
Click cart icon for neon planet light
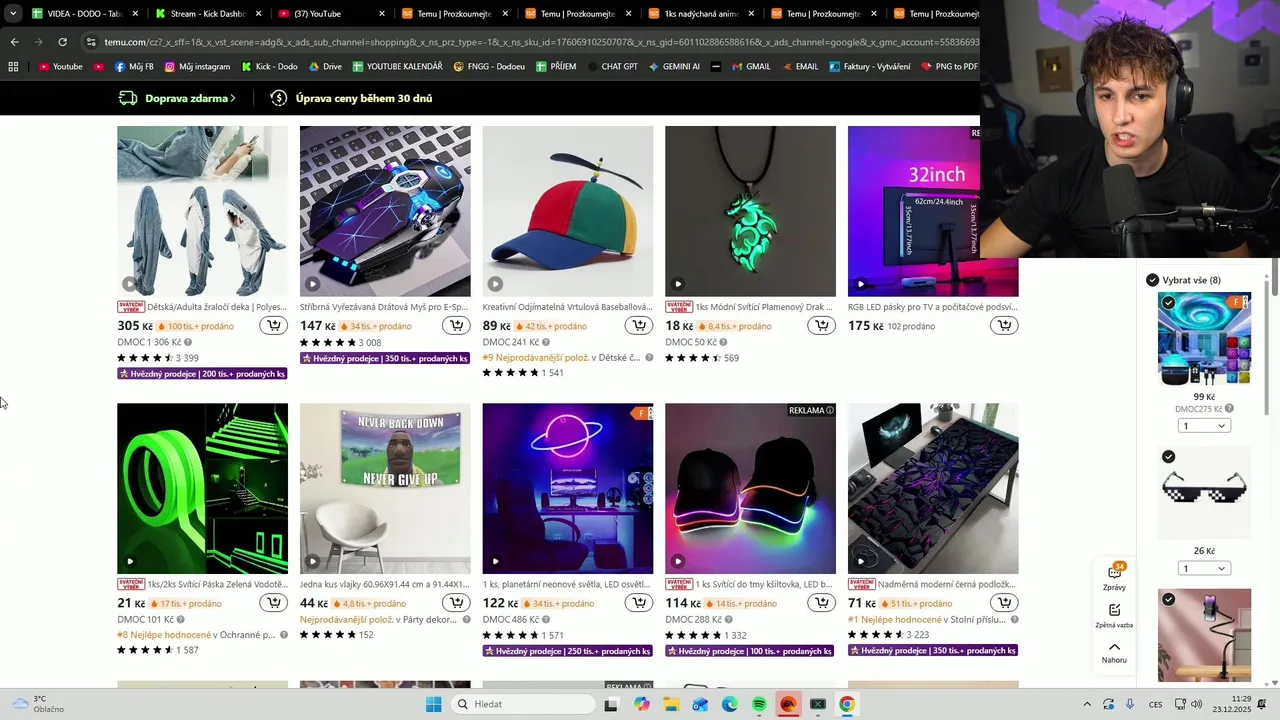(639, 603)
